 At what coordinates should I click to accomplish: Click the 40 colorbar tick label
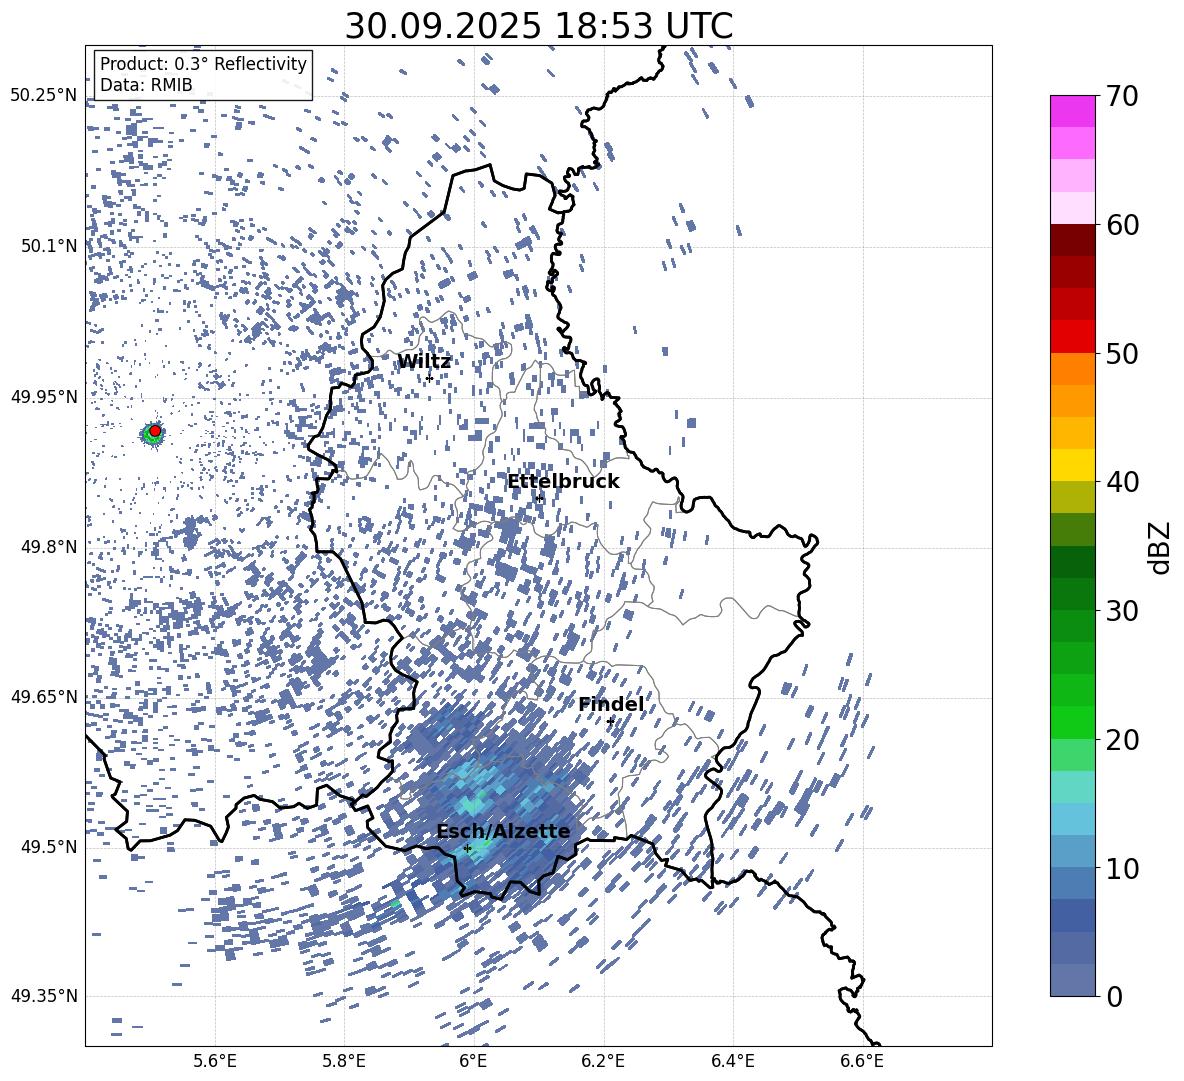tap(1123, 482)
